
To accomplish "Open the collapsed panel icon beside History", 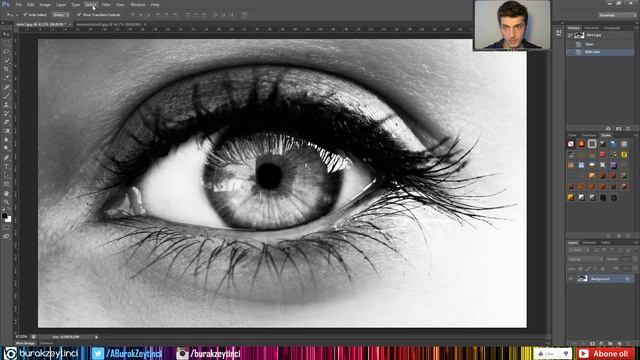I will tap(558, 33).
